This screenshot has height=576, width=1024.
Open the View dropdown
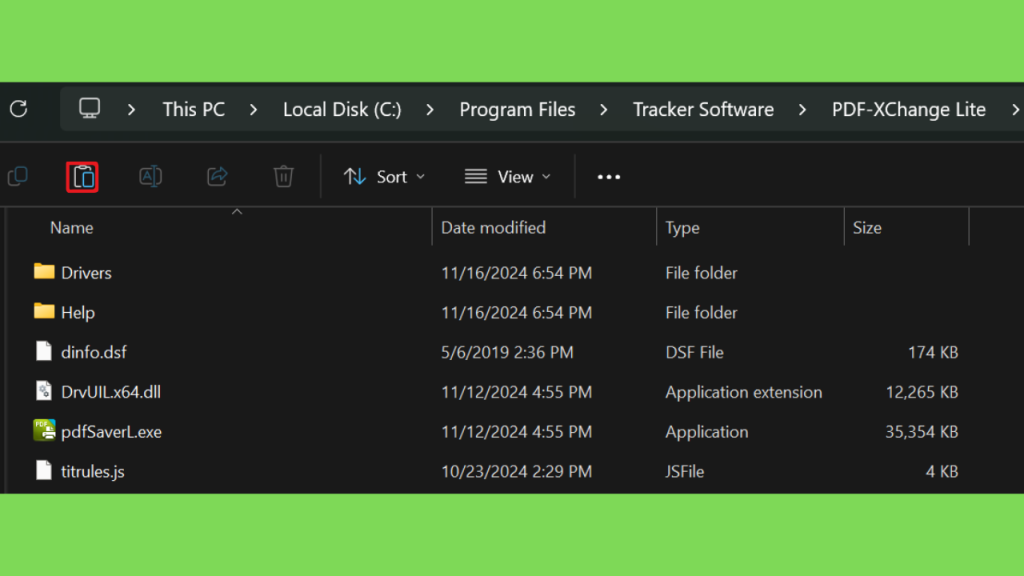coord(508,176)
